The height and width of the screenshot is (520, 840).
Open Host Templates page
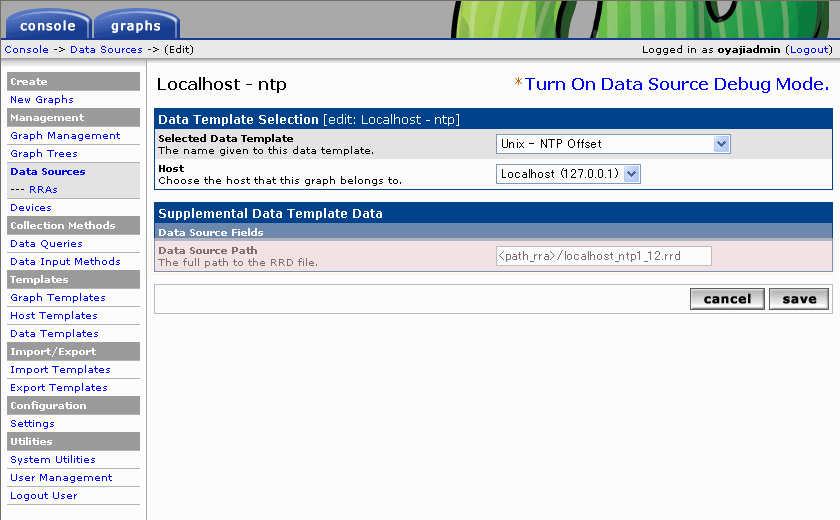click(54, 316)
